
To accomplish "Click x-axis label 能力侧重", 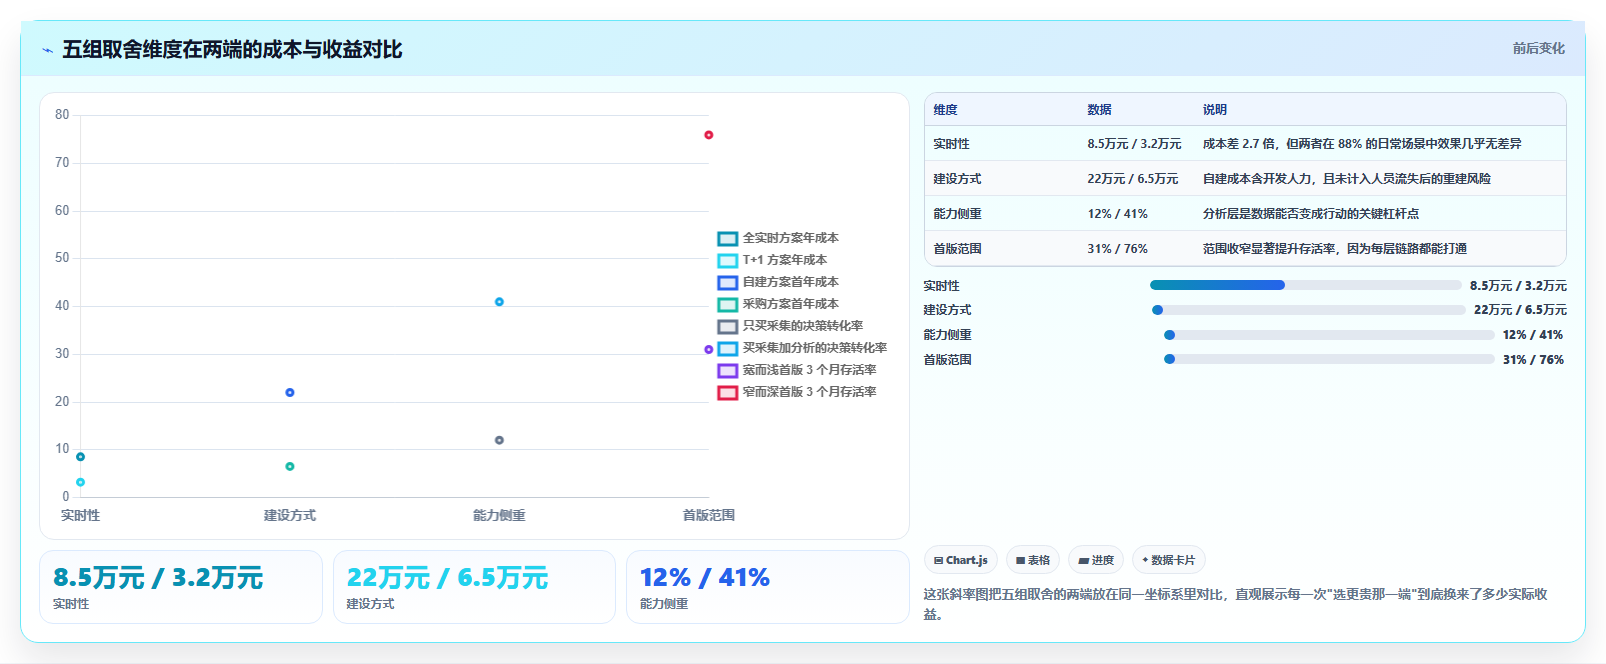I will (x=499, y=516).
